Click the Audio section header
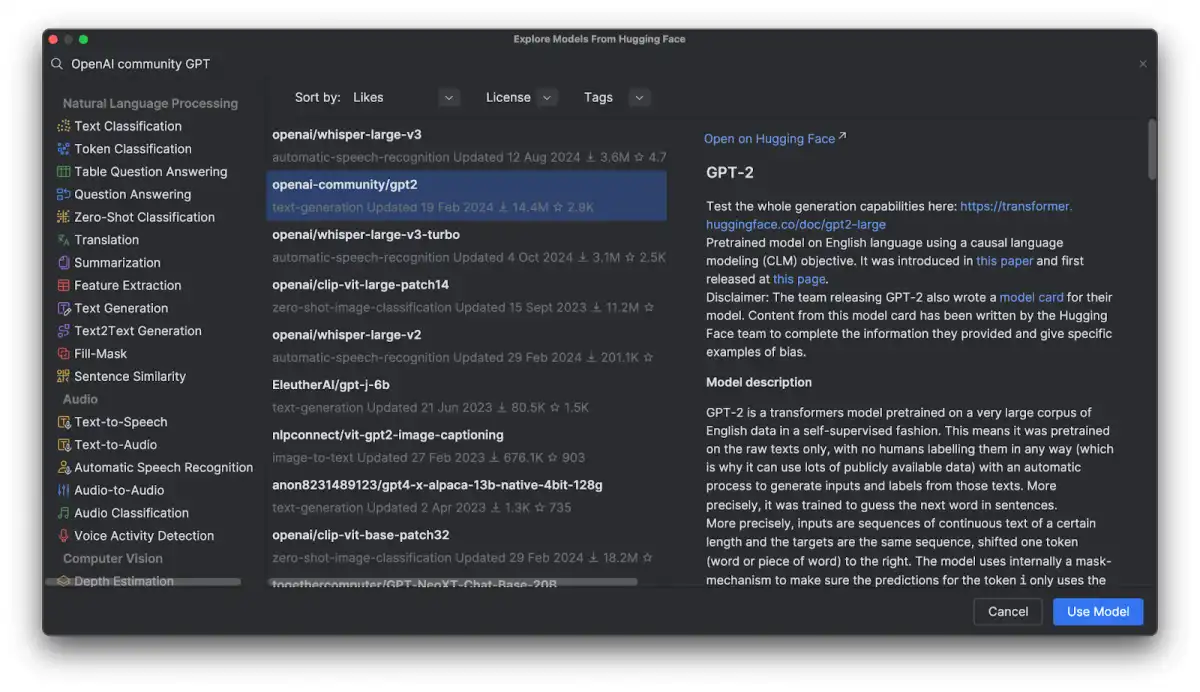The height and width of the screenshot is (692, 1200). pyautogui.click(x=81, y=399)
